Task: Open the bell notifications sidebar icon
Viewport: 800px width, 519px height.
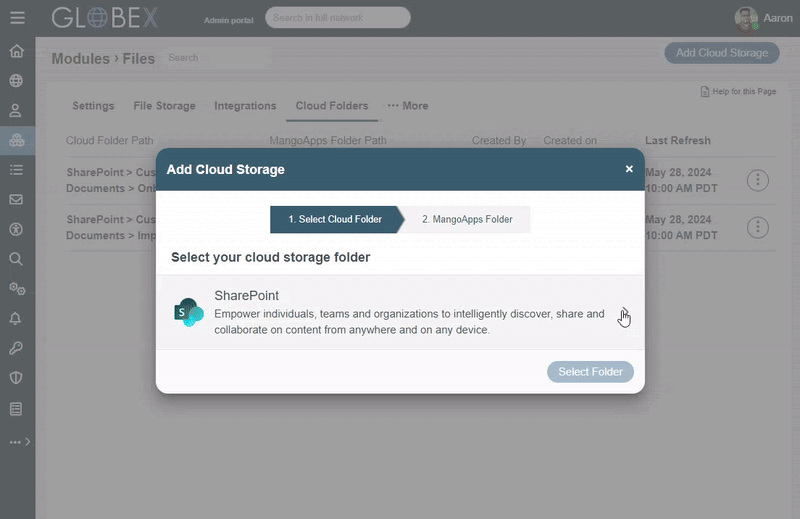Action: pos(16,318)
